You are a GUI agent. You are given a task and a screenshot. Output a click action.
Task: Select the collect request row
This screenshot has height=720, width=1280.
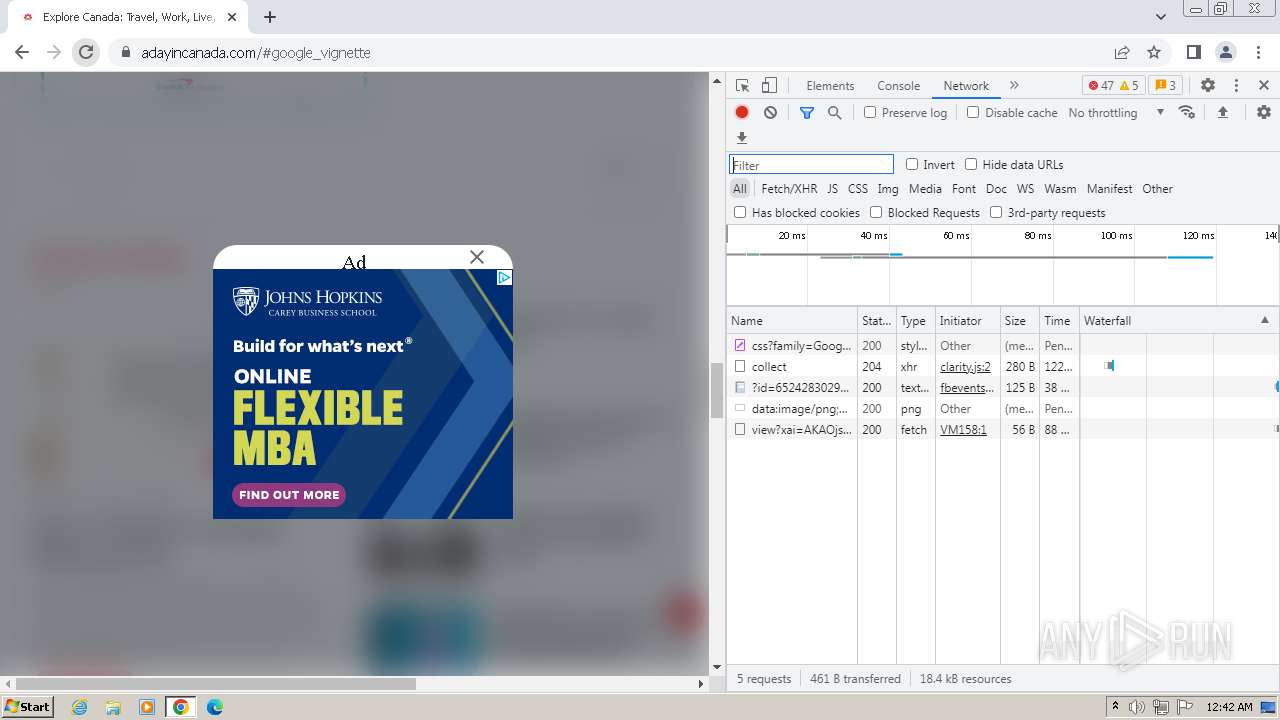tap(1003, 367)
